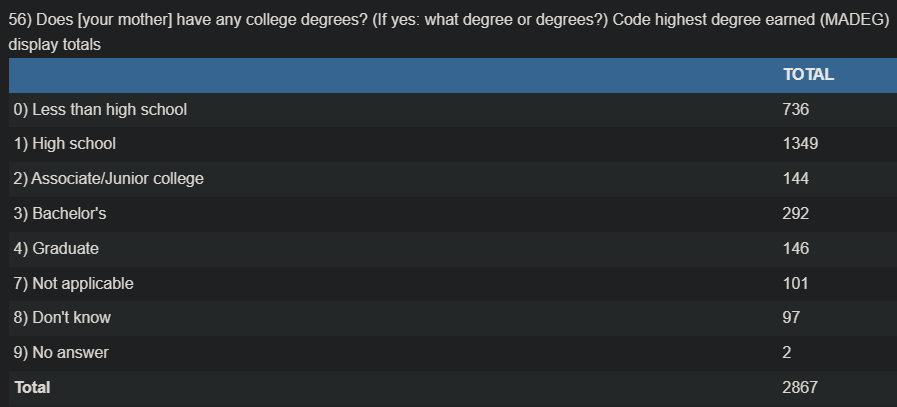The image size is (897, 407).
Task: Select the 97 value for Don't know
Action: click(x=792, y=317)
